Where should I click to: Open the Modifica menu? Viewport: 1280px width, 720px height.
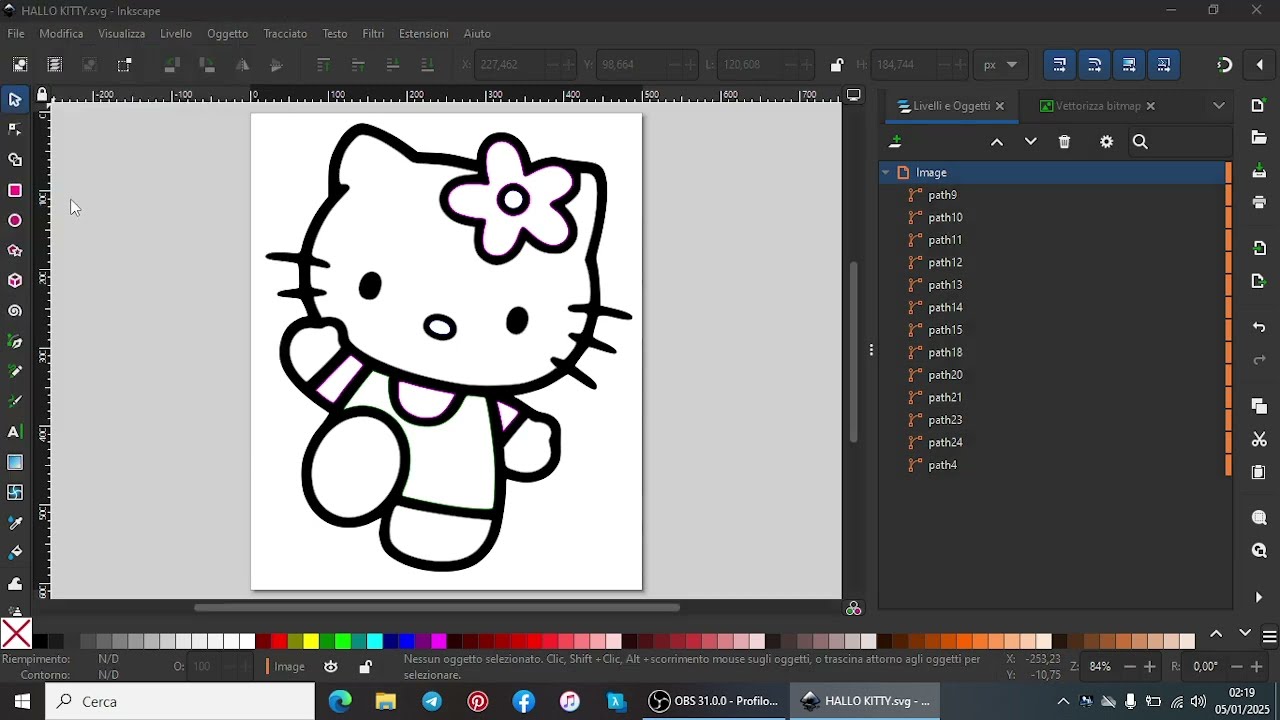tap(61, 34)
